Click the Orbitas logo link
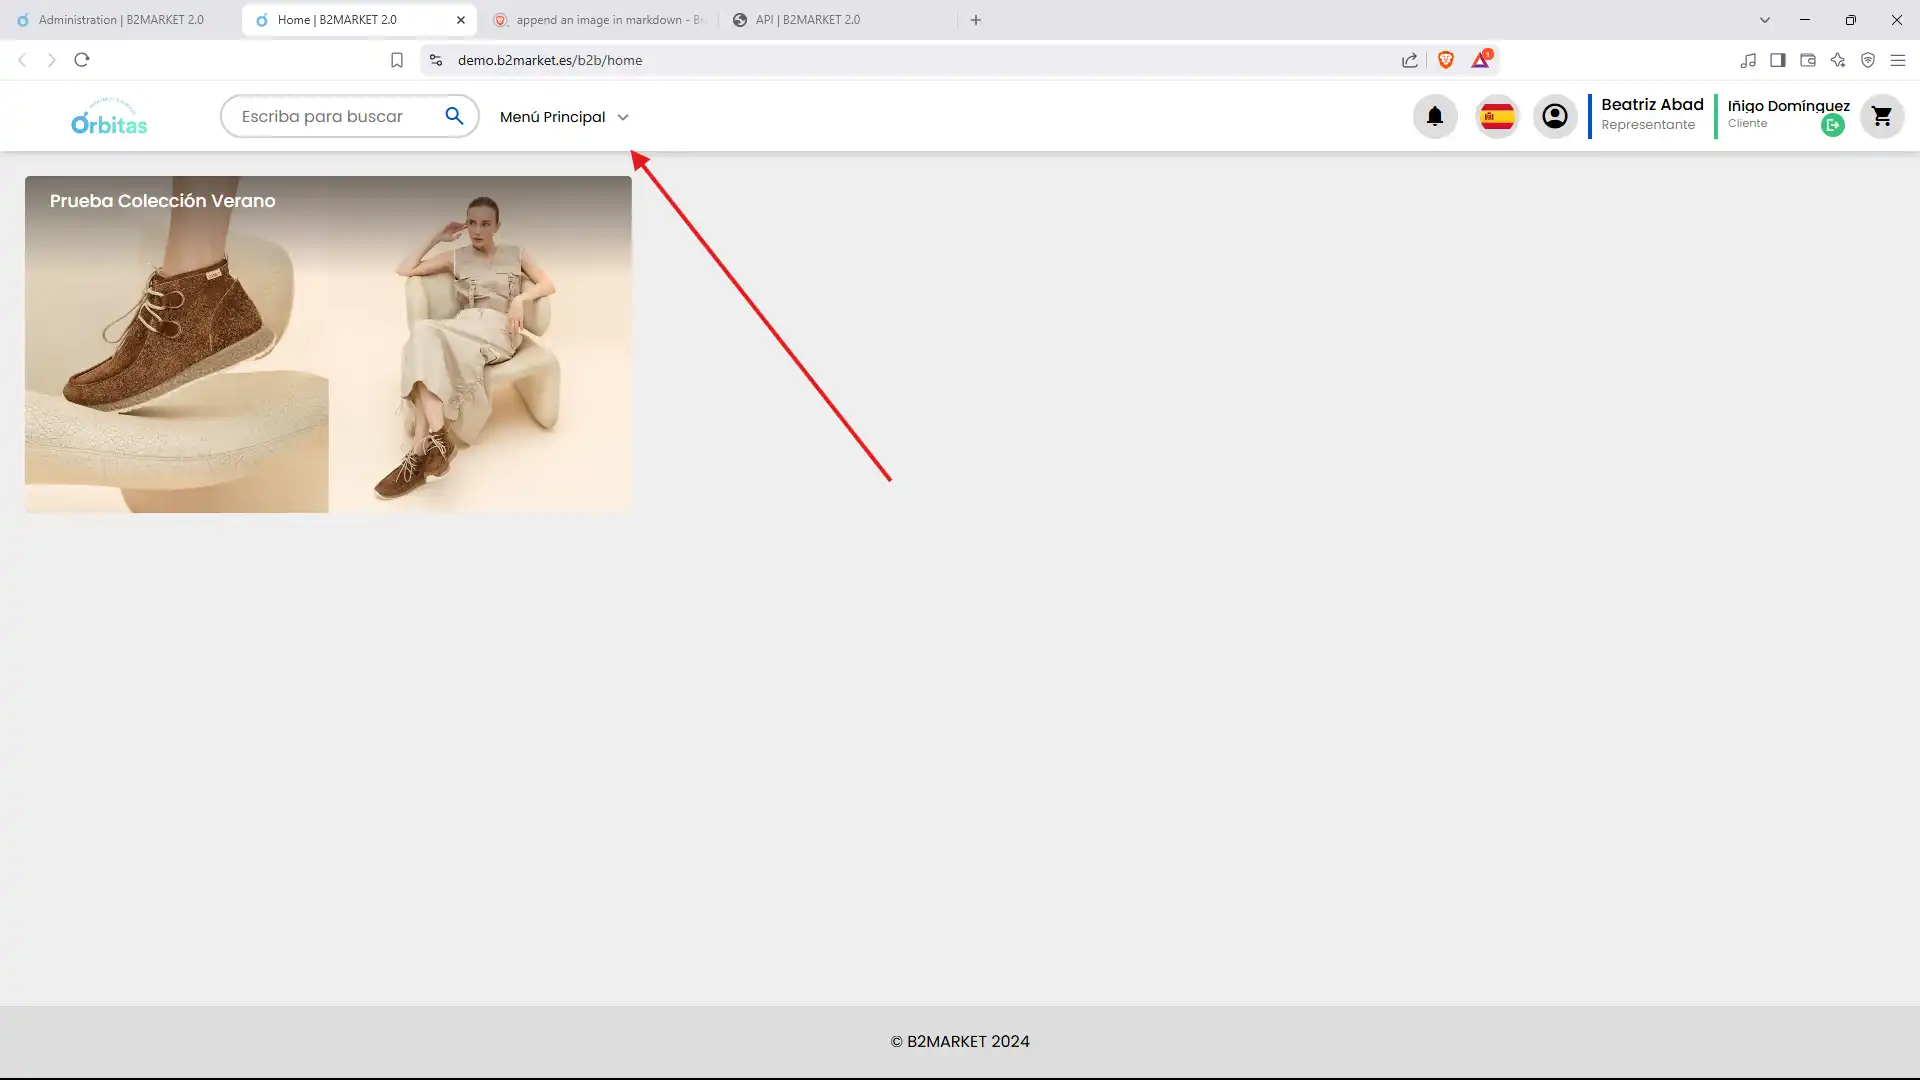 (109, 117)
